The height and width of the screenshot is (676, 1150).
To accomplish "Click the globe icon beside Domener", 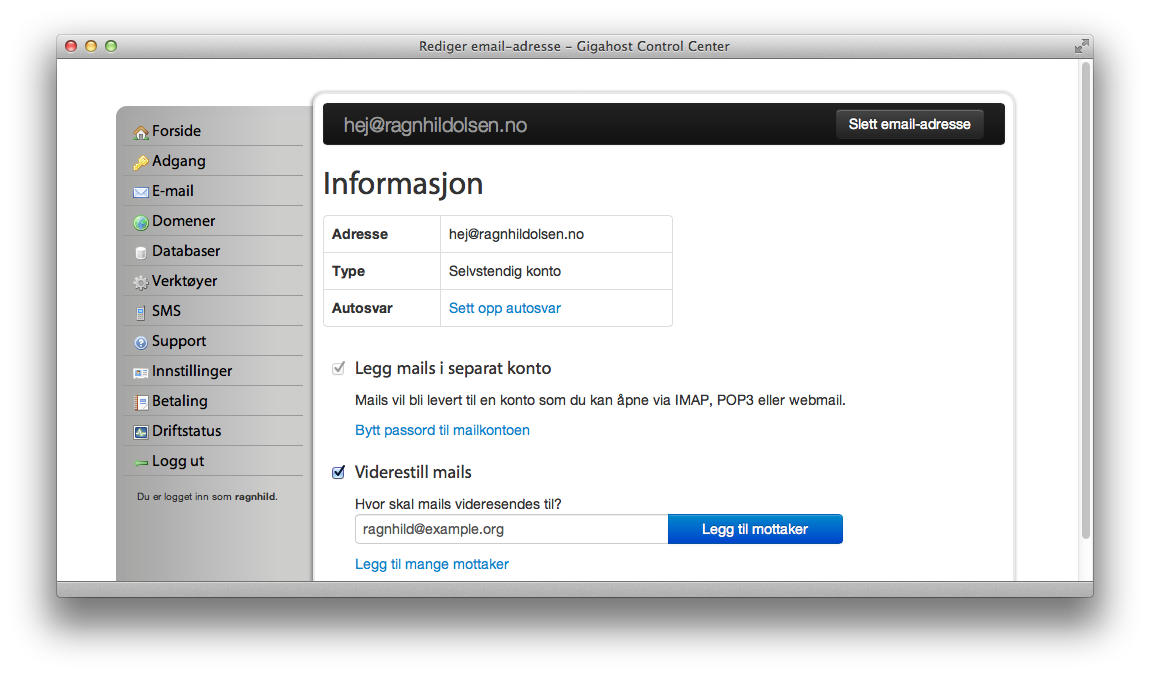I will coord(141,222).
